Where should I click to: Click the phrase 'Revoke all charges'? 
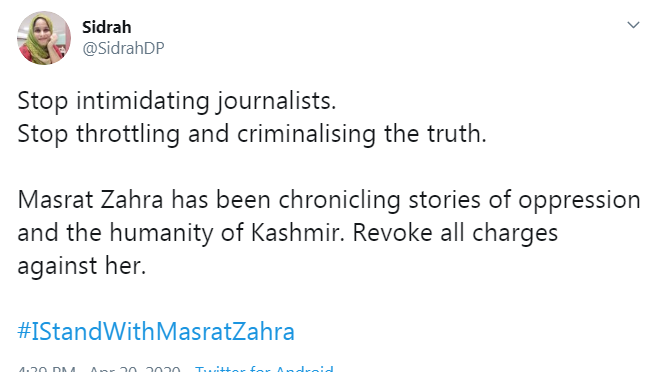455,233
